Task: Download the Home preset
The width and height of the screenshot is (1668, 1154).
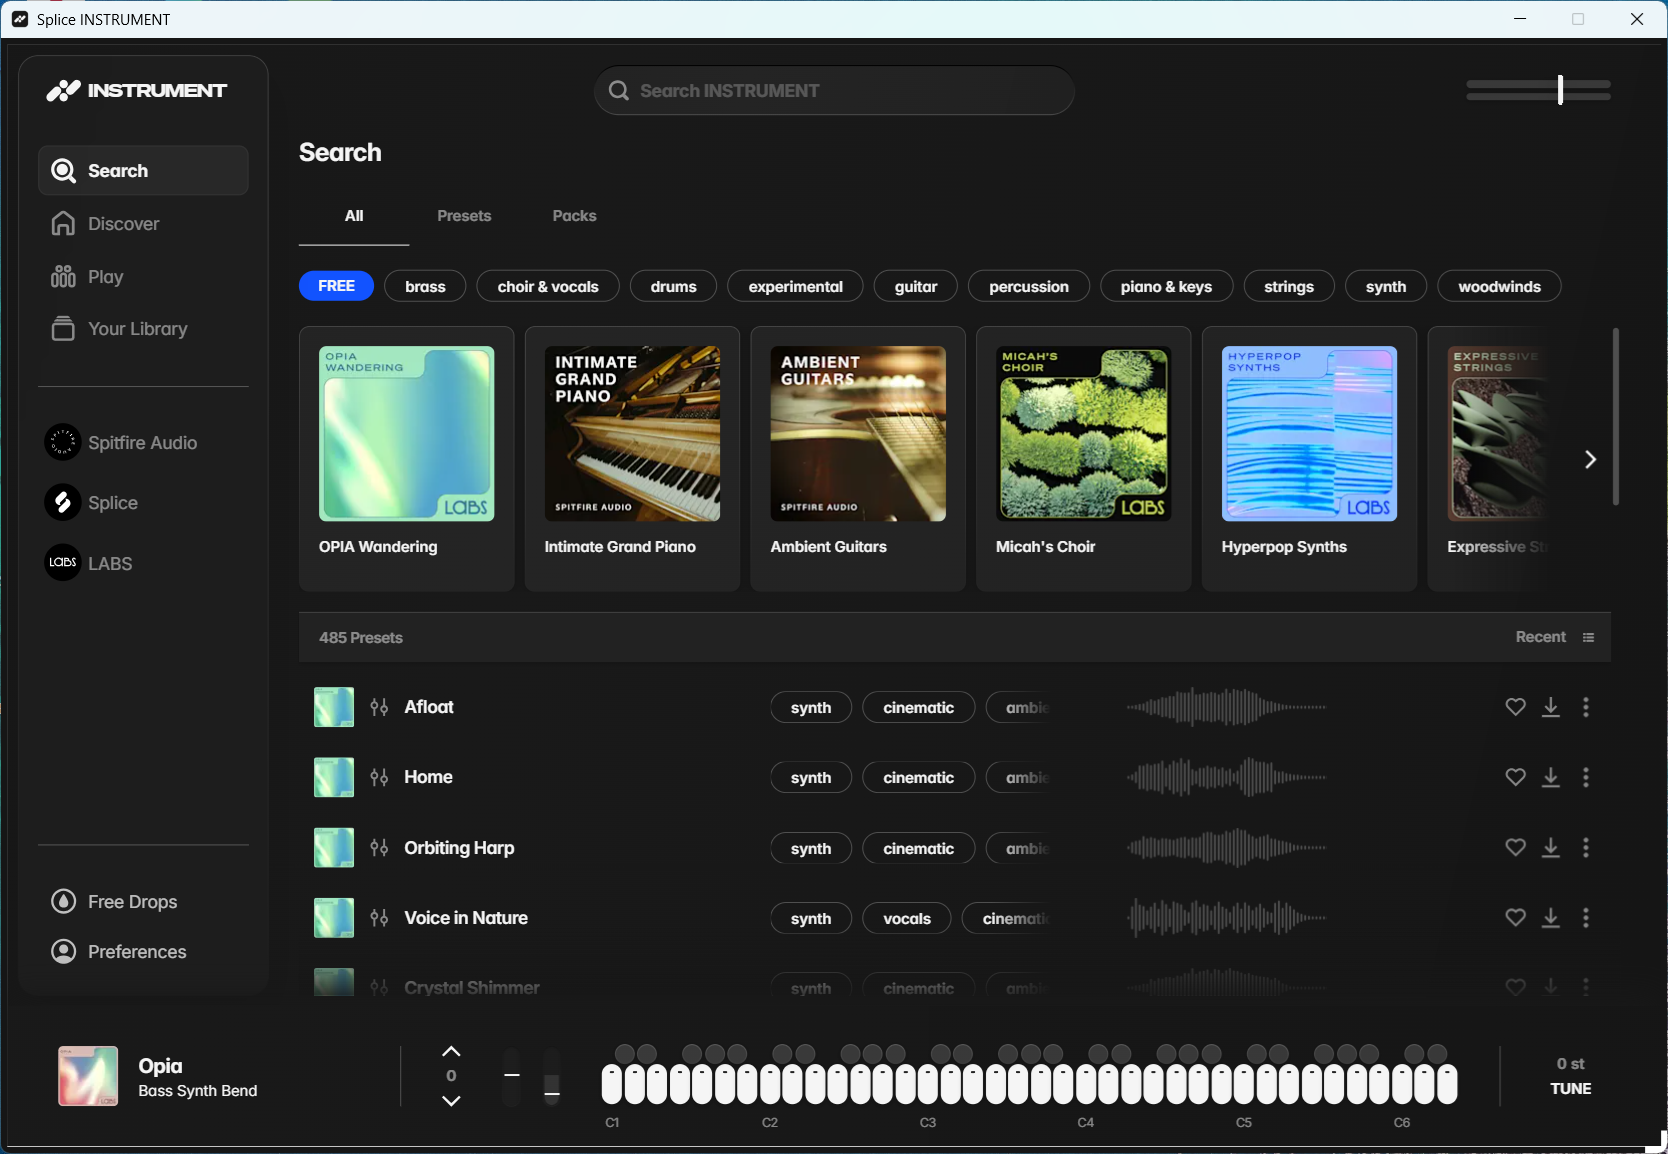Action: [1551, 777]
